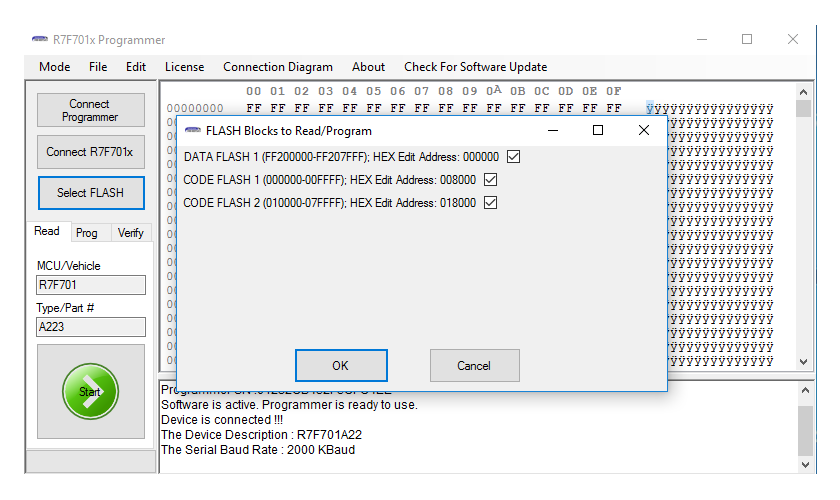The height and width of the screenshot is (500, 840).
Task: Click the green Start arrow button
Action: (x=90, y=391)
